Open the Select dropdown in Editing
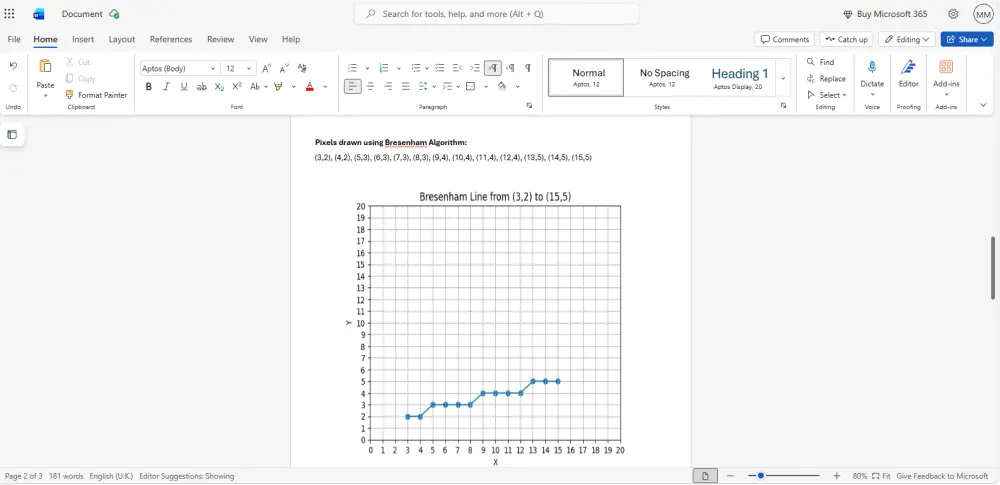 (x=827, y=95)
